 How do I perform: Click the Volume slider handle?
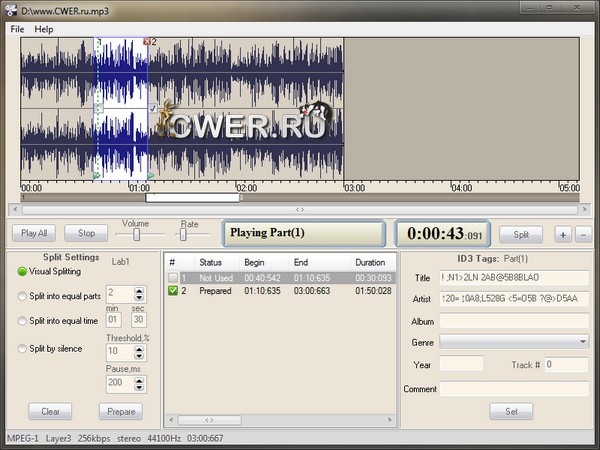[135, 235]
